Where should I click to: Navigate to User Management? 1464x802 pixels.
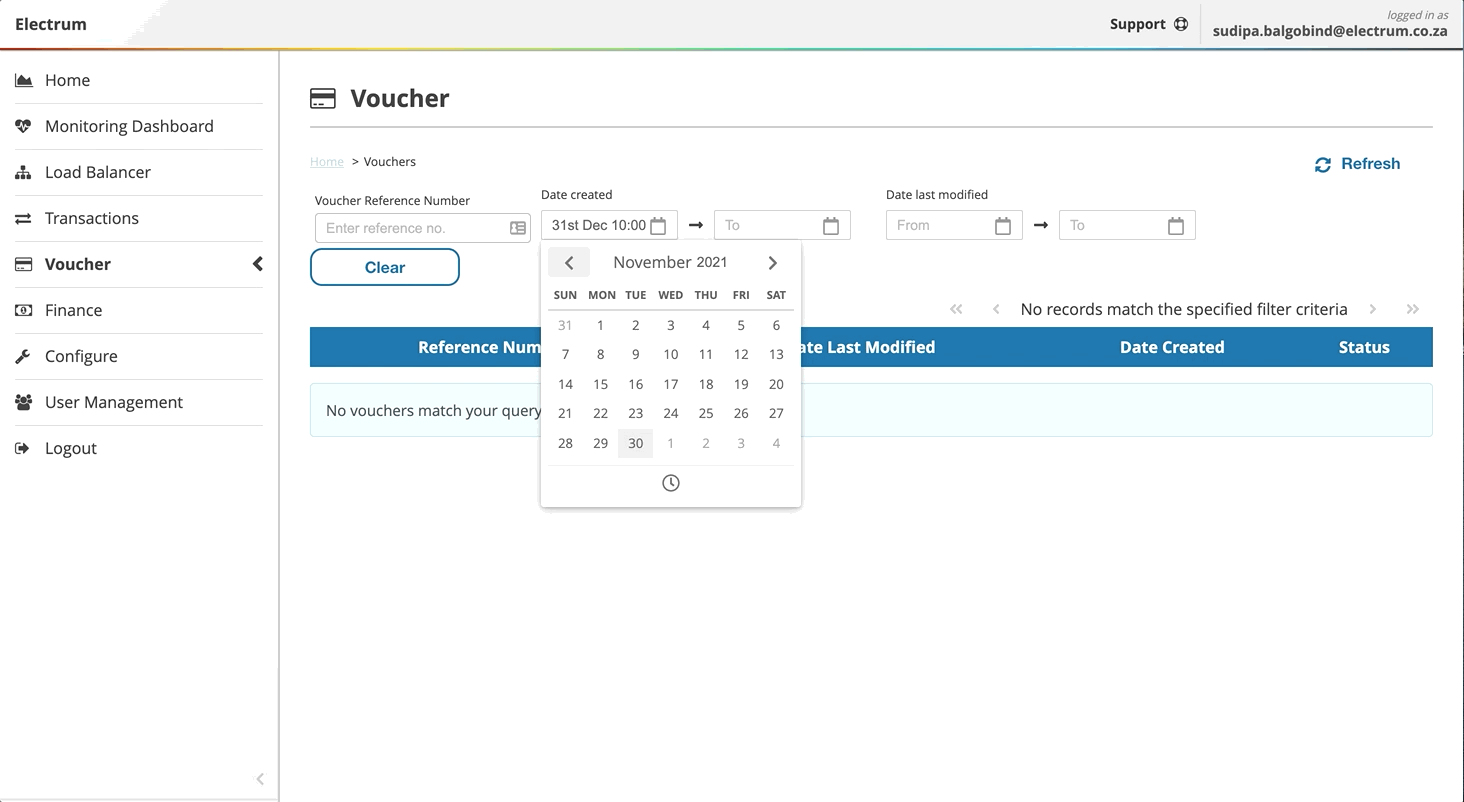[x=113, y=402]
